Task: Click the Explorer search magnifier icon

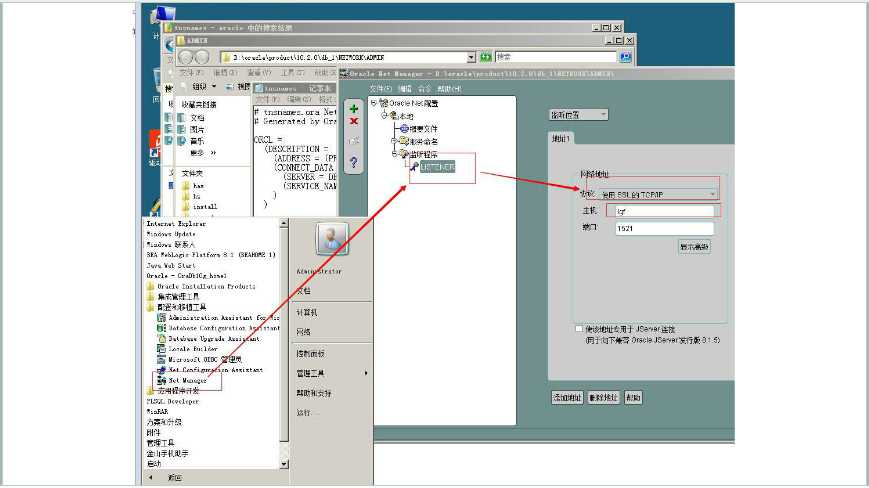Action: pos(625,57)
